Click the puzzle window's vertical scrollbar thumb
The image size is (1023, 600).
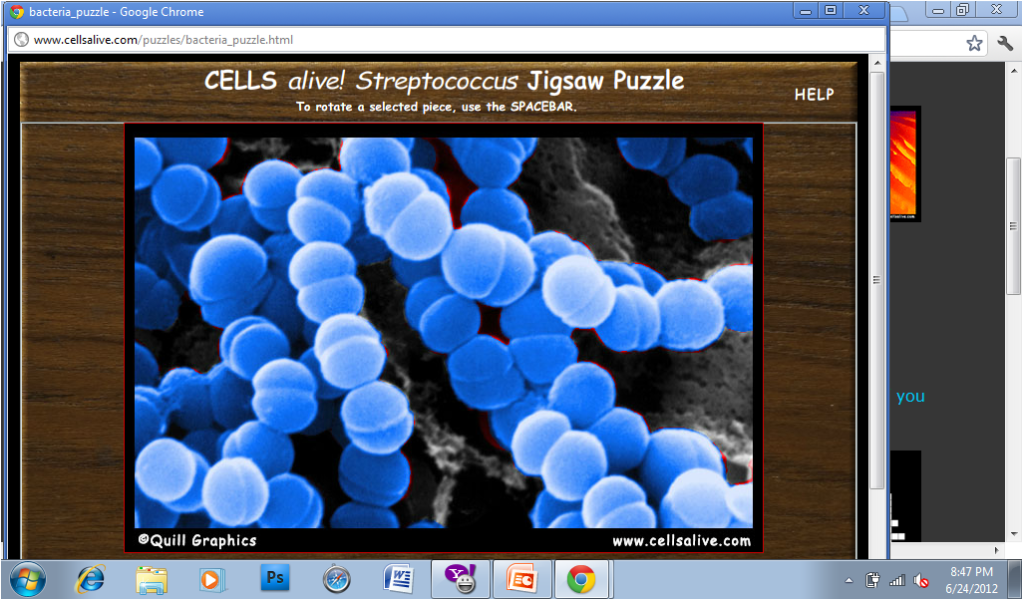tap(877, 280)
